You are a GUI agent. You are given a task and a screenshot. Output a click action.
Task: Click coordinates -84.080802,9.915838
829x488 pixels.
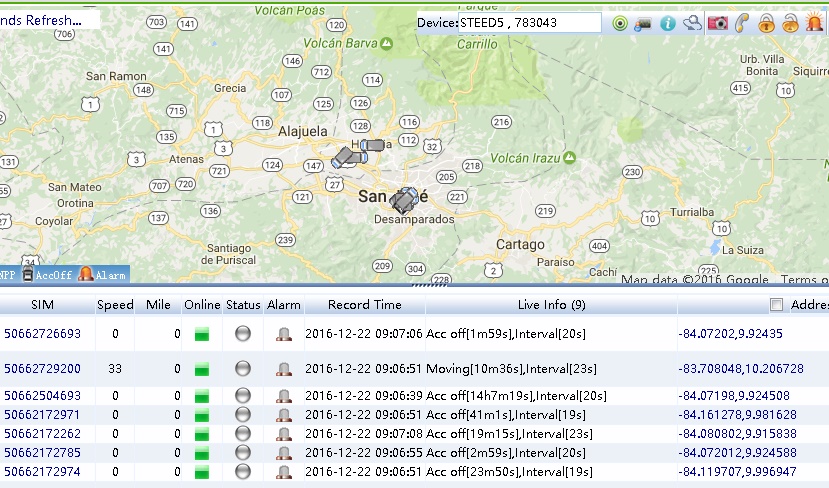[x=737, y=434]
